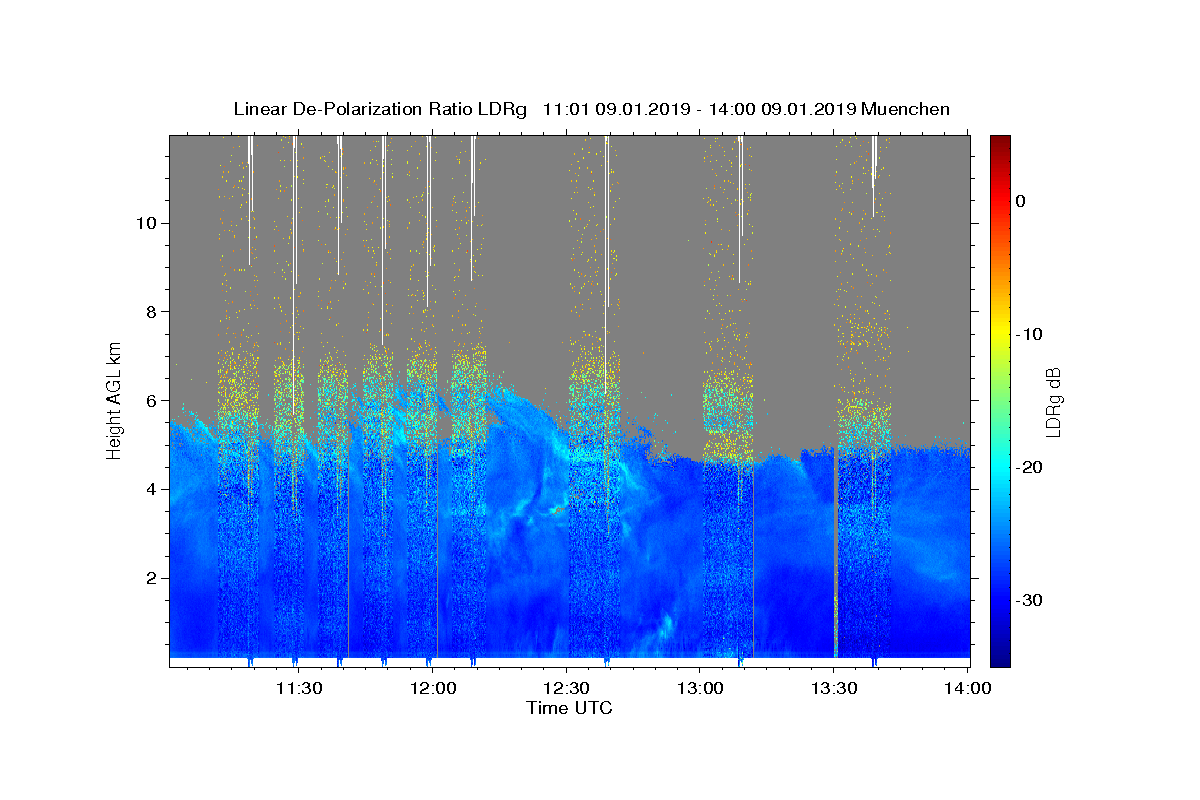
Task: Click the end timestamp '14:00 09.01.2019'
Action: coord(782,109)
